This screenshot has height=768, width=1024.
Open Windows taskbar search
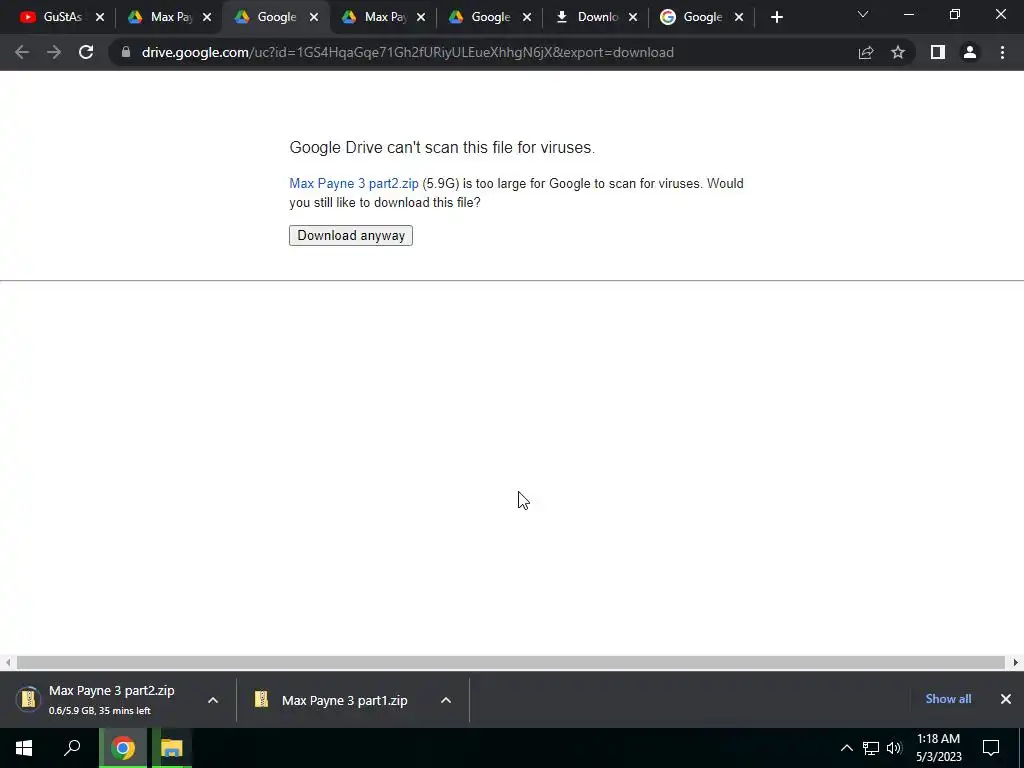pyautogui.click(x=72, y=748)
